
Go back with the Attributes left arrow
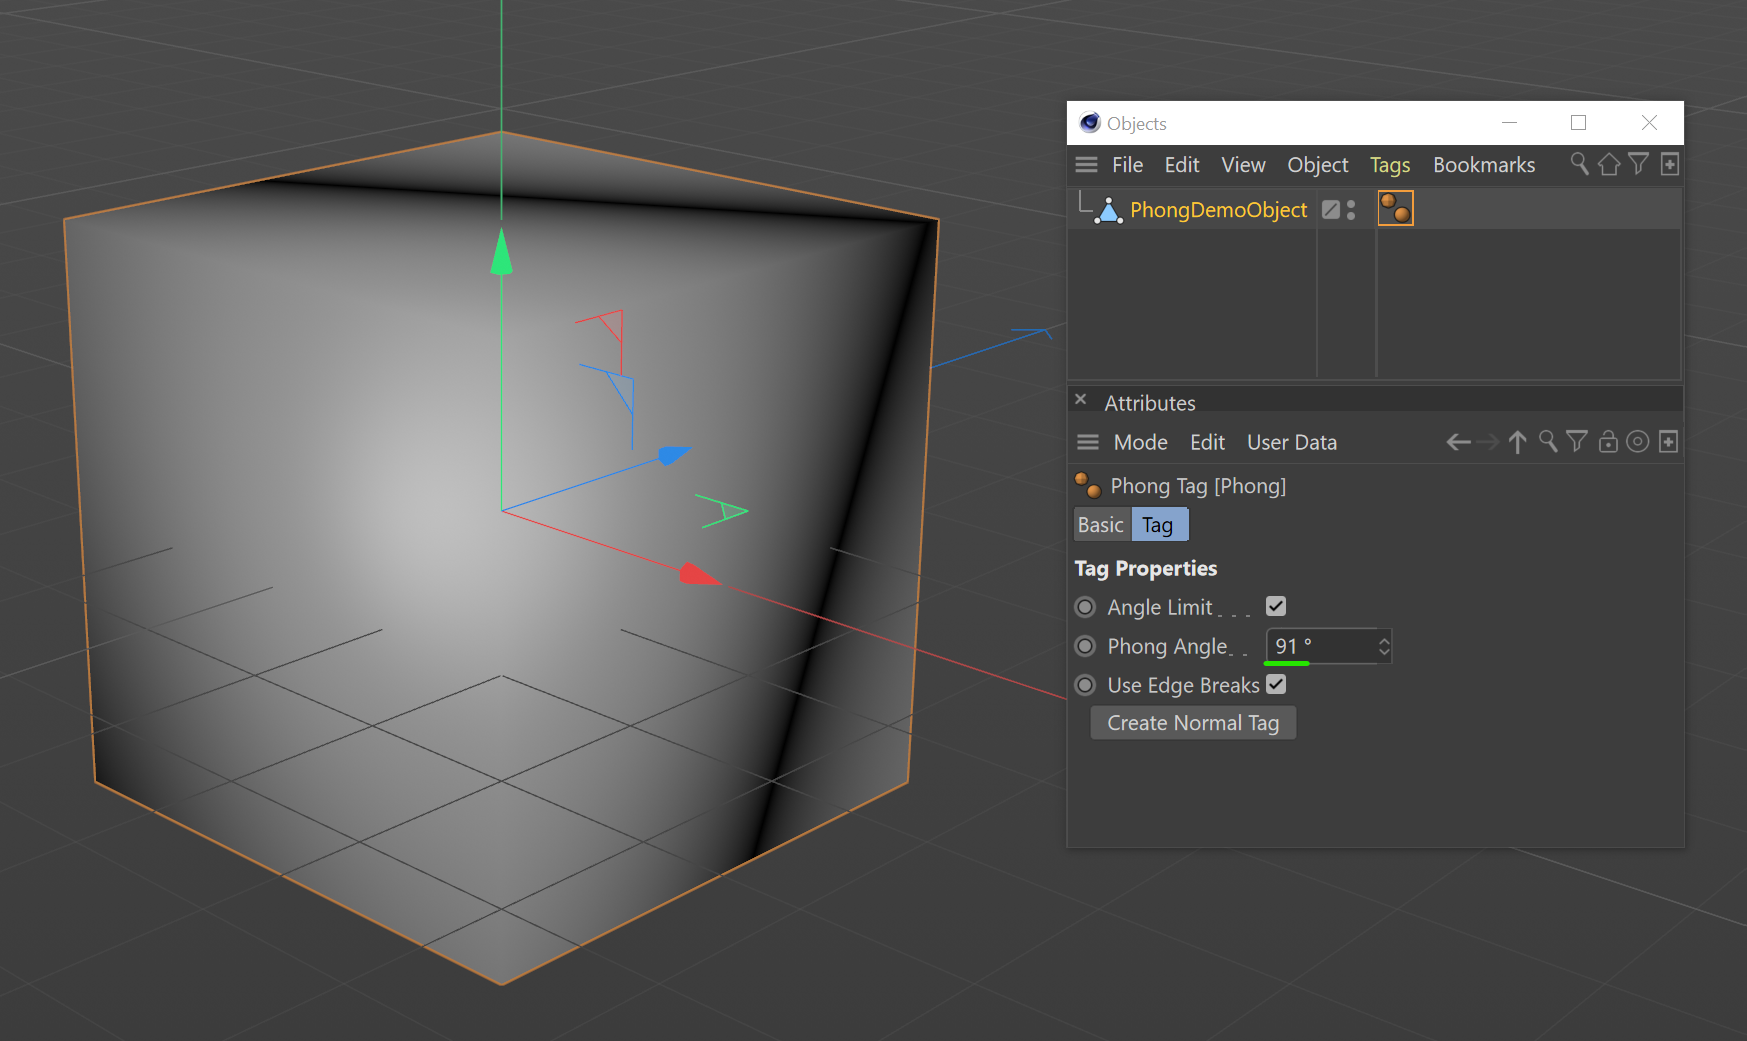1458,442
